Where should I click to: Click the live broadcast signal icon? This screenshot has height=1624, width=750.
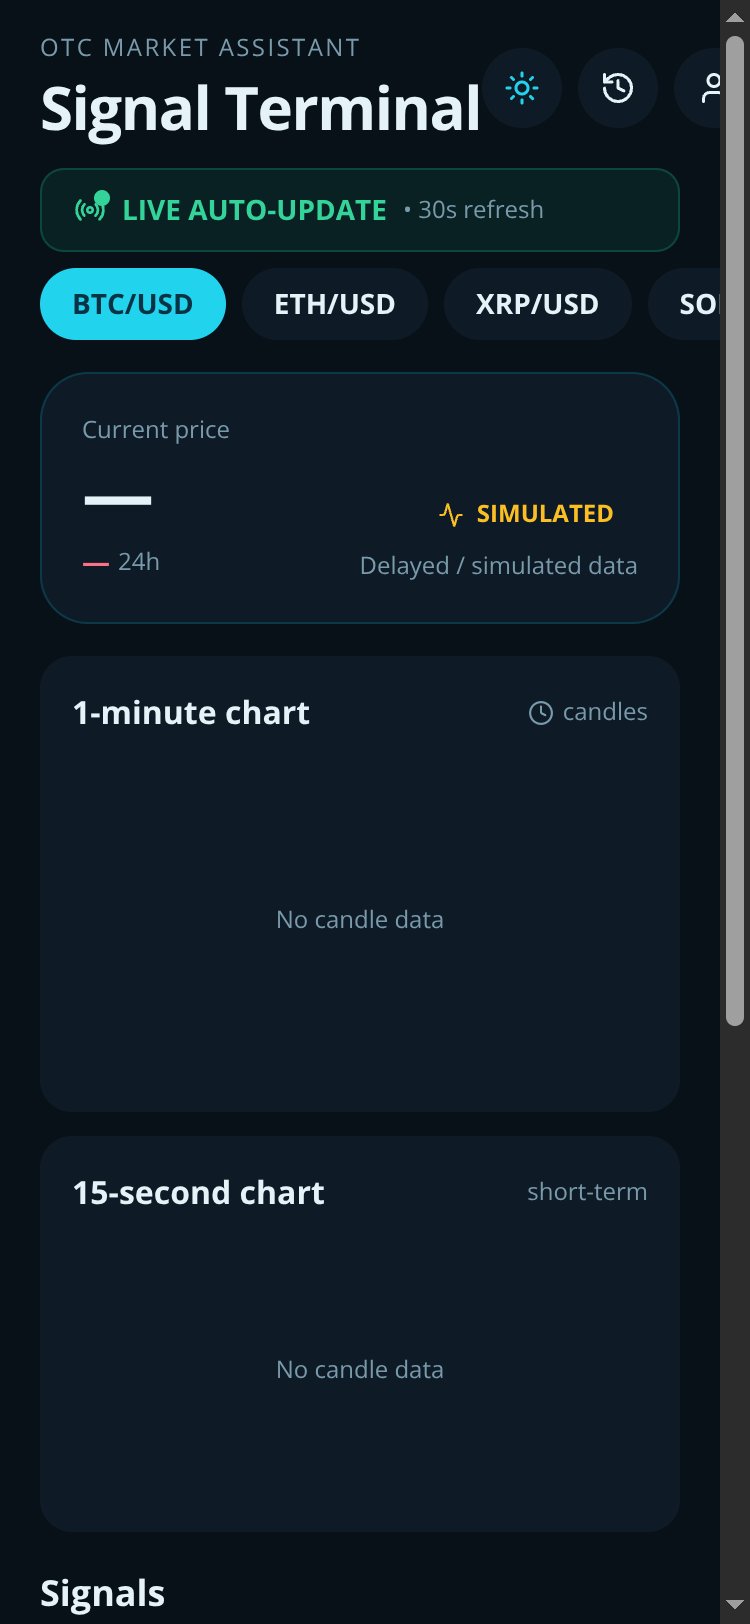click(90, 209)
